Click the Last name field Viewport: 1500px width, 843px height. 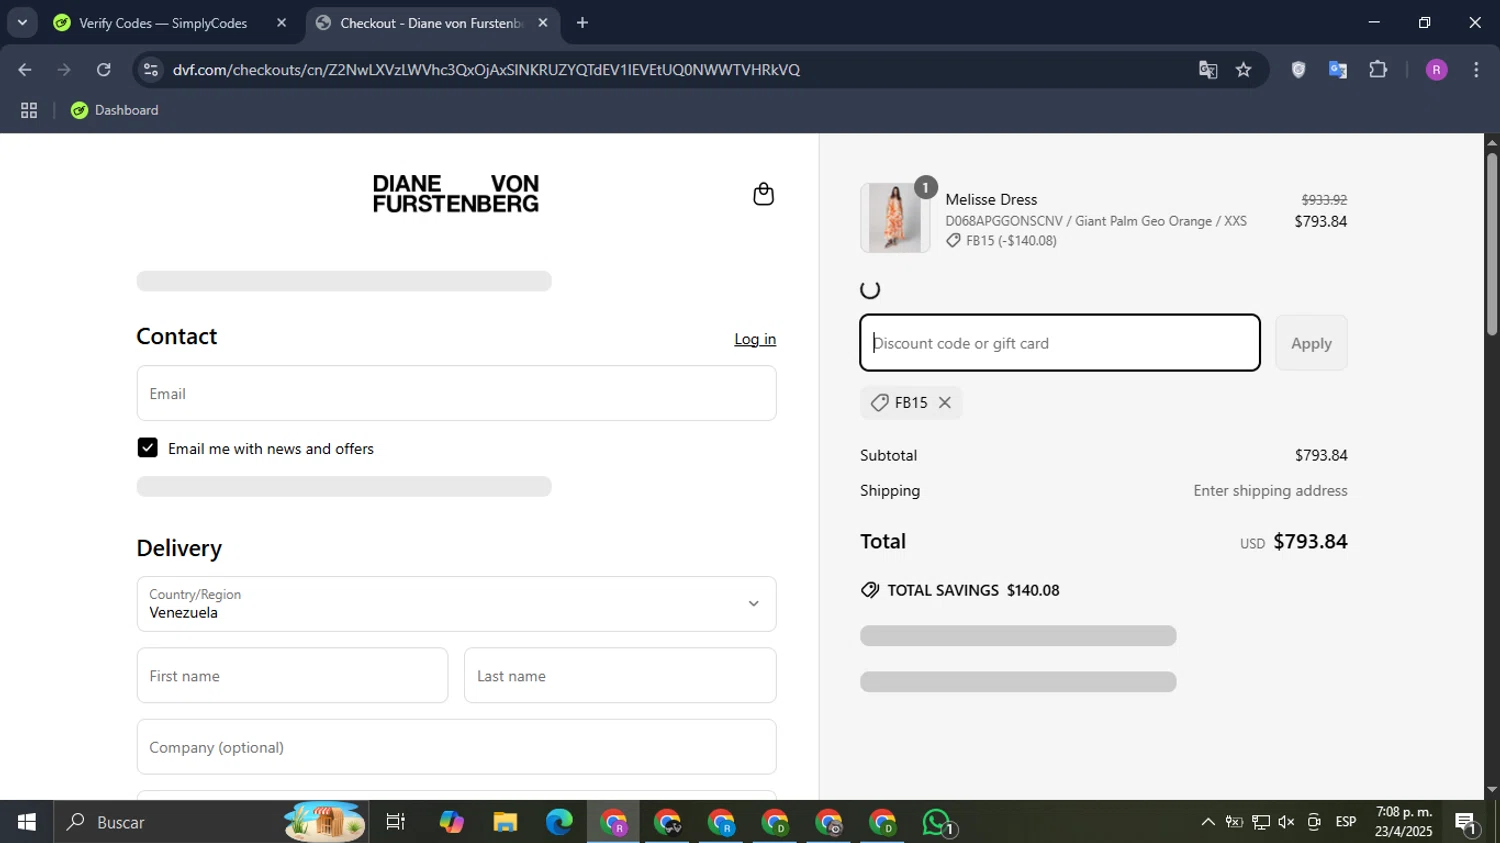620,676
